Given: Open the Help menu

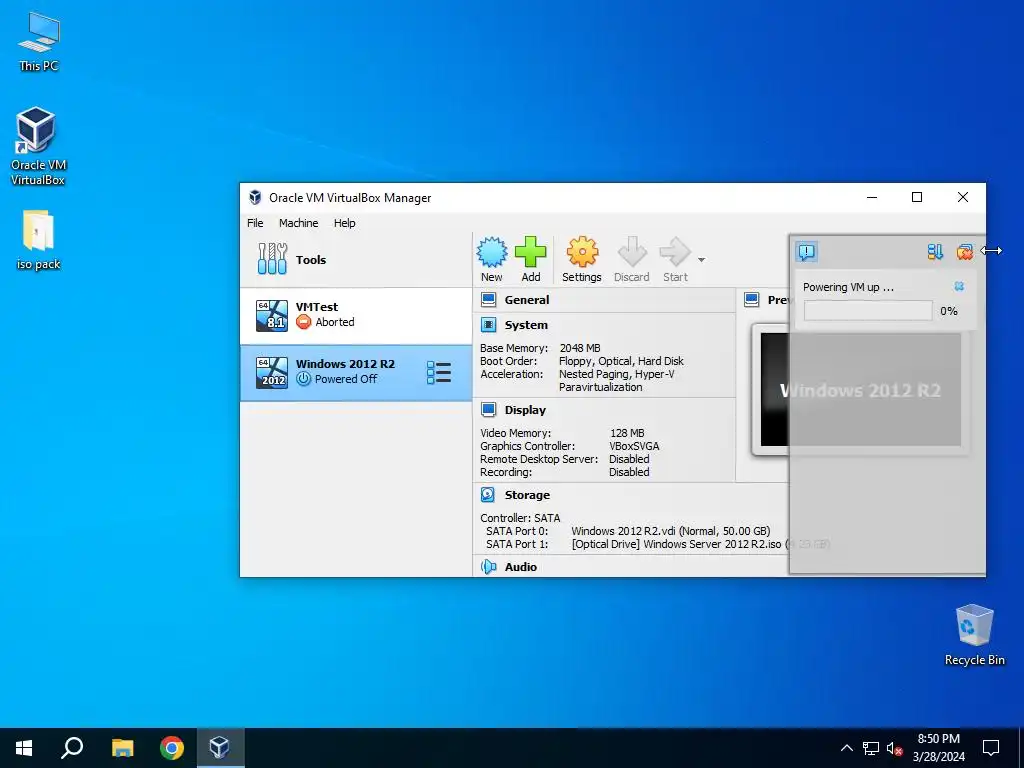Looking at the screenshot, I should [x=344, y=223].
